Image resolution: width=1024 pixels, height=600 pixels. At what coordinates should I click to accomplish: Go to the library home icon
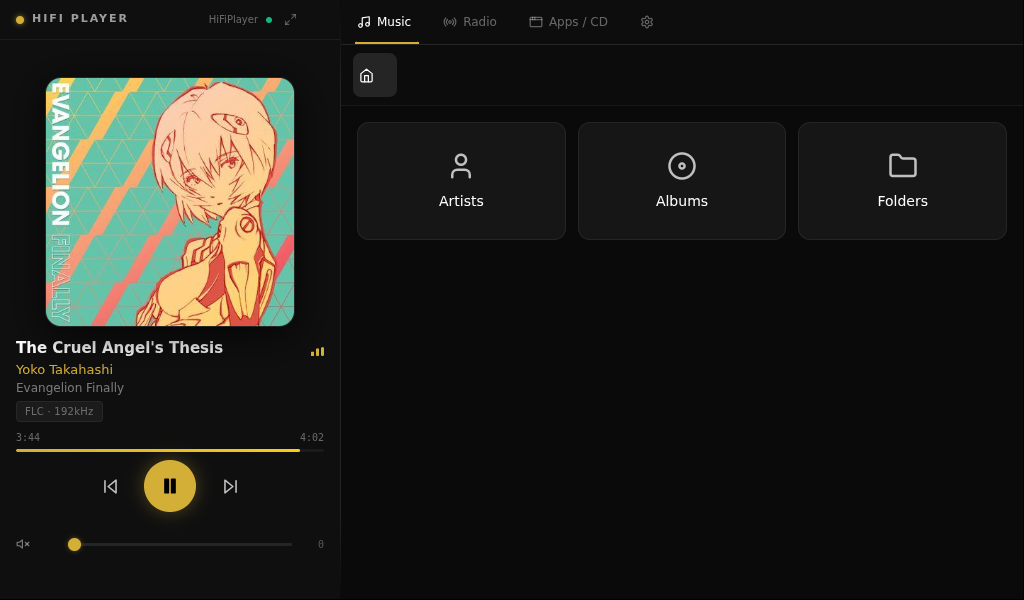[375, 75]
